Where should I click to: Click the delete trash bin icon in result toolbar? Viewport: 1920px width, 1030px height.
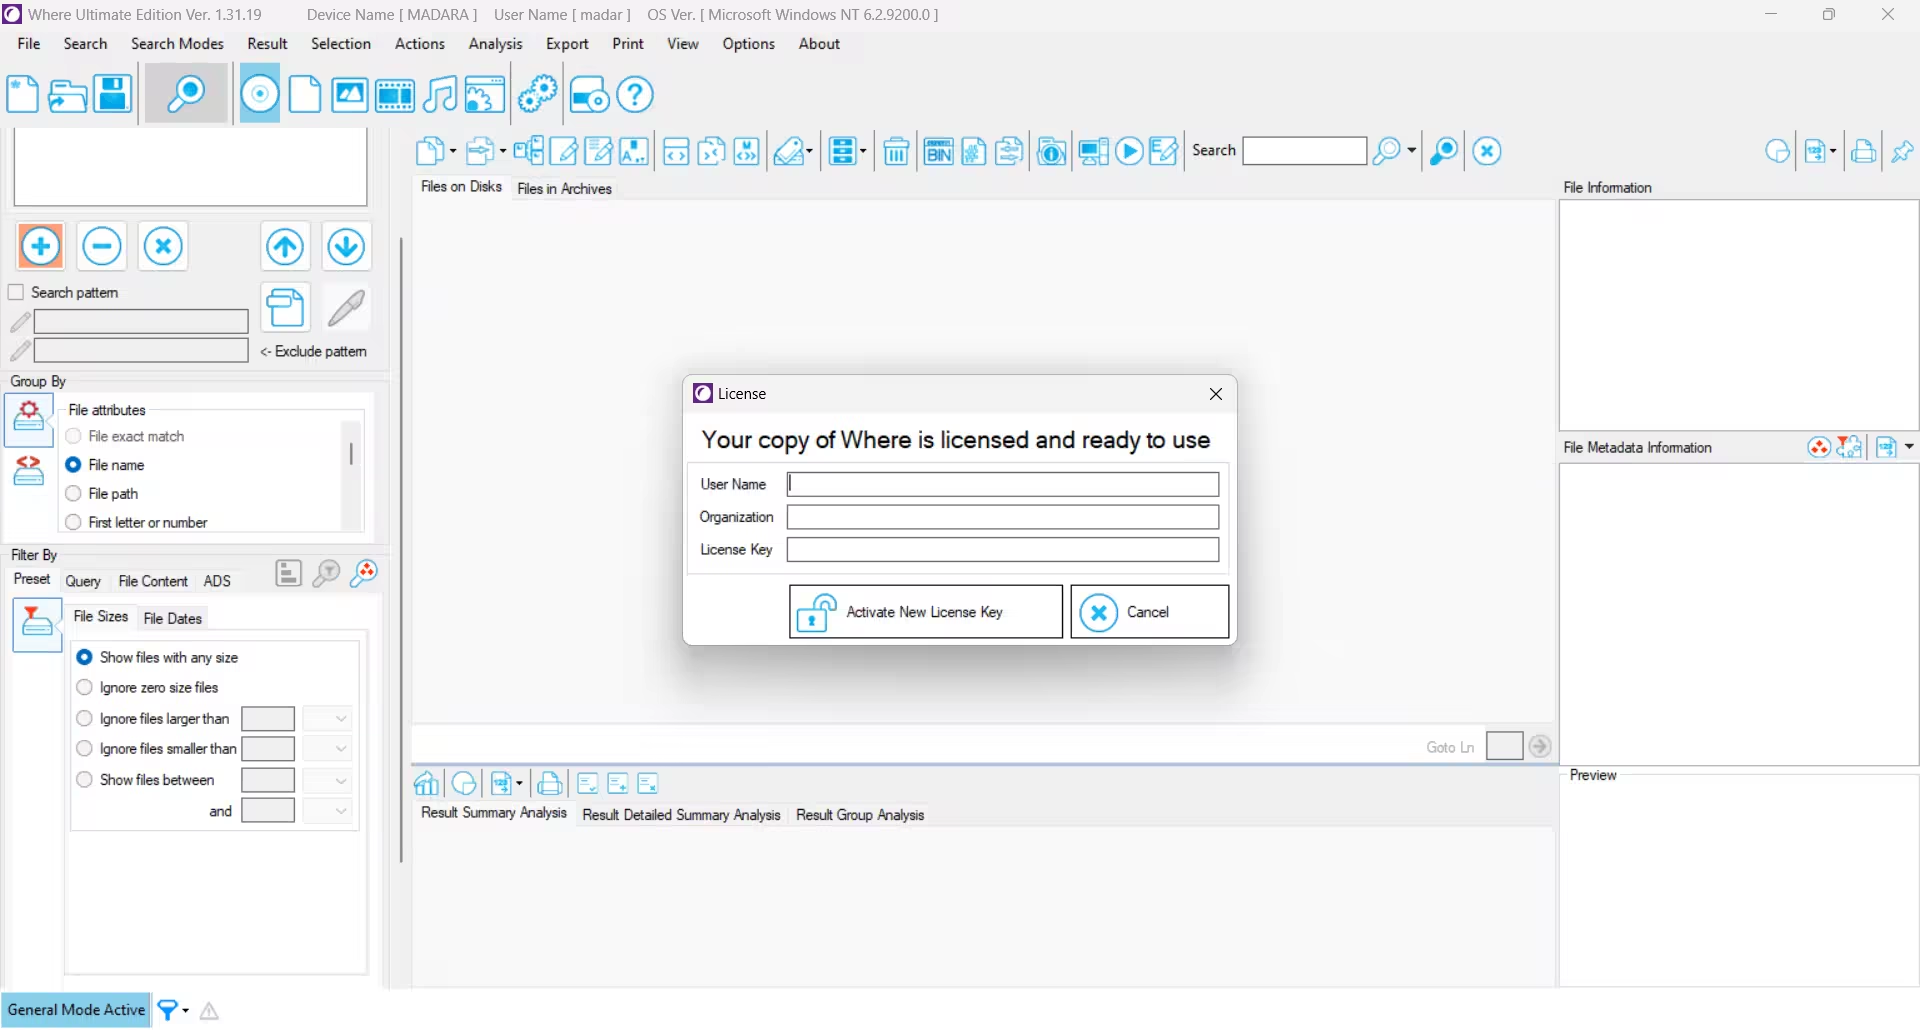[x=896, y=151]
